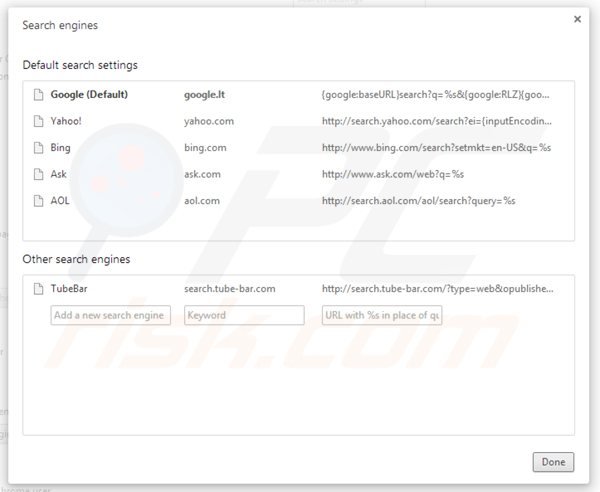
Task: Click the www.ask.com/web URL
Action: pos(393,174)
